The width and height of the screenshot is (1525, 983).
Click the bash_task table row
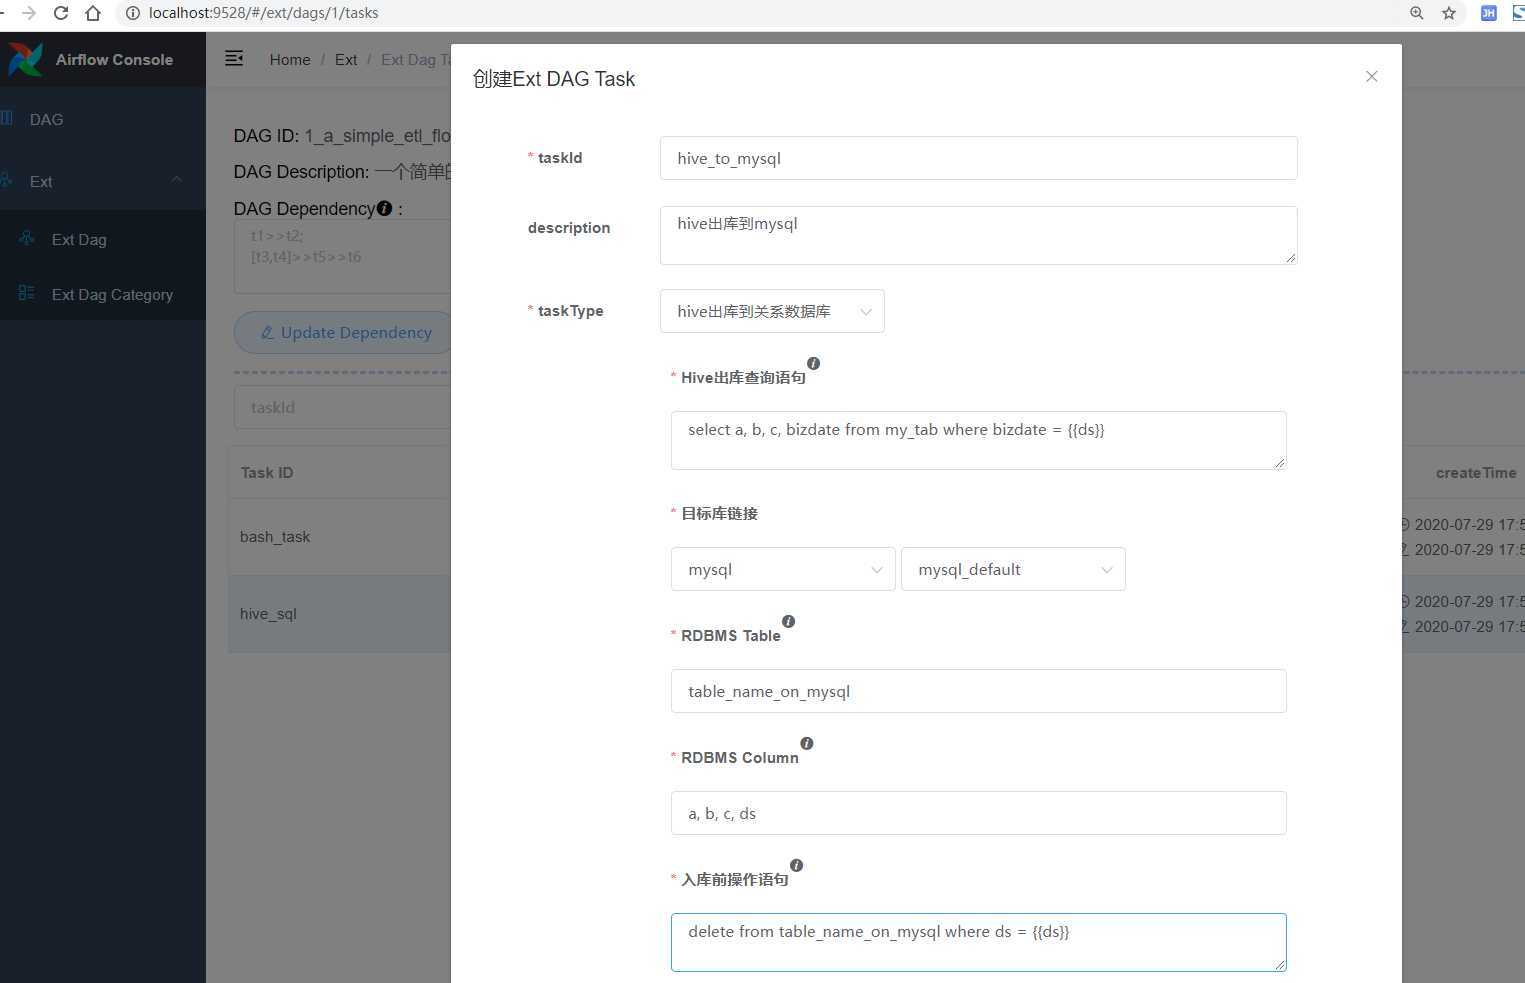coord(340,537)
